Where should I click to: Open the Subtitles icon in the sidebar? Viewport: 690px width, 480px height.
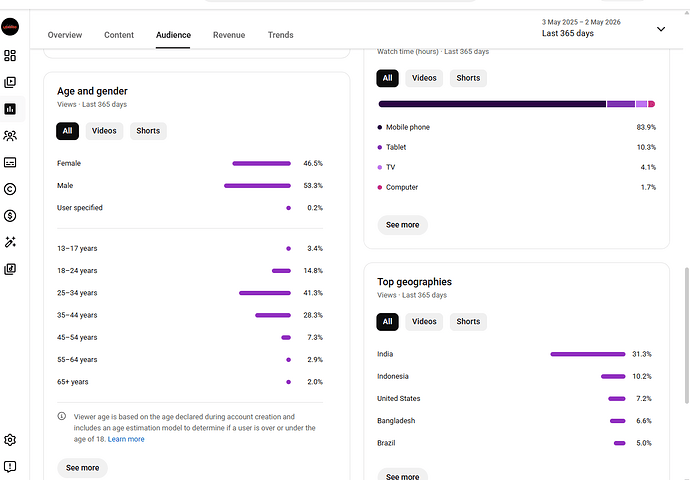click(x=10, y=162)
